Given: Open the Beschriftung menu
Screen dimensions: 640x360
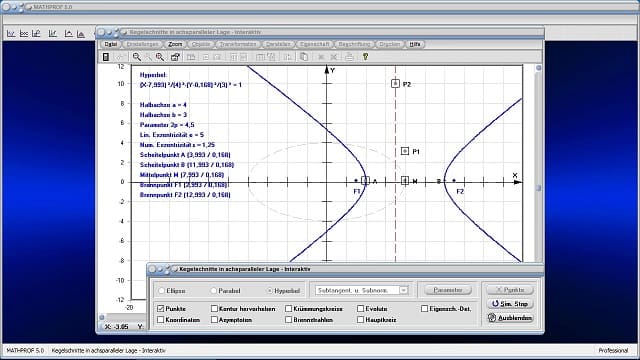Looking at the screenshot, I should pos(354,44).
